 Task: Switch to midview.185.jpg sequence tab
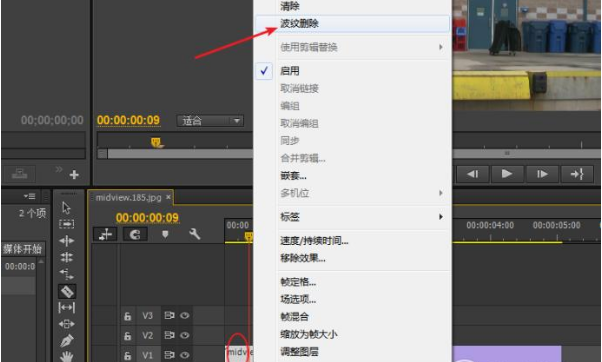129,197
